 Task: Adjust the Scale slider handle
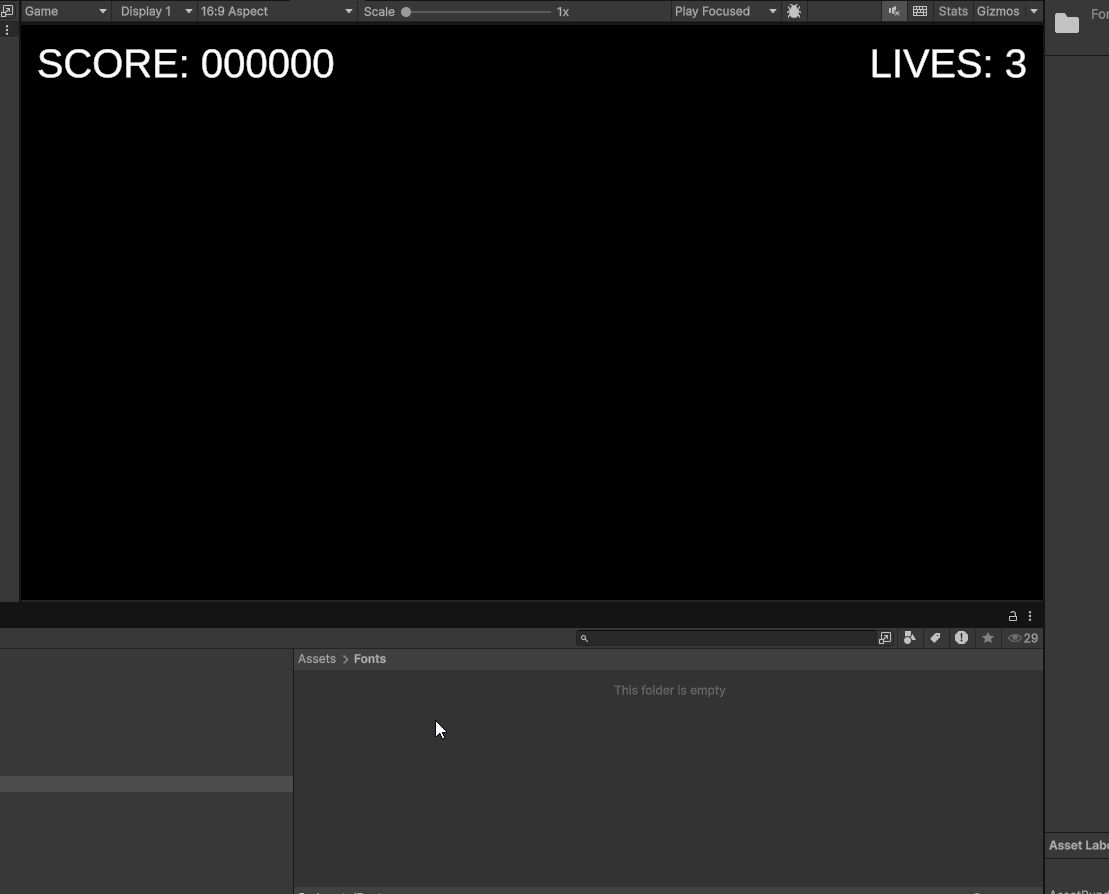[406, 12]
